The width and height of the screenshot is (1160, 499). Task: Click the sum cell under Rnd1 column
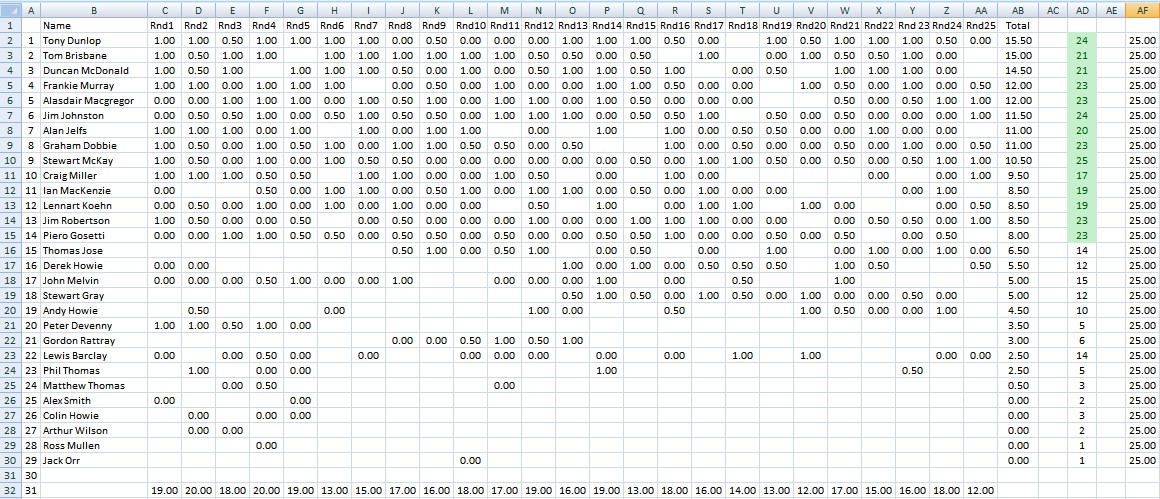point(164,490)
